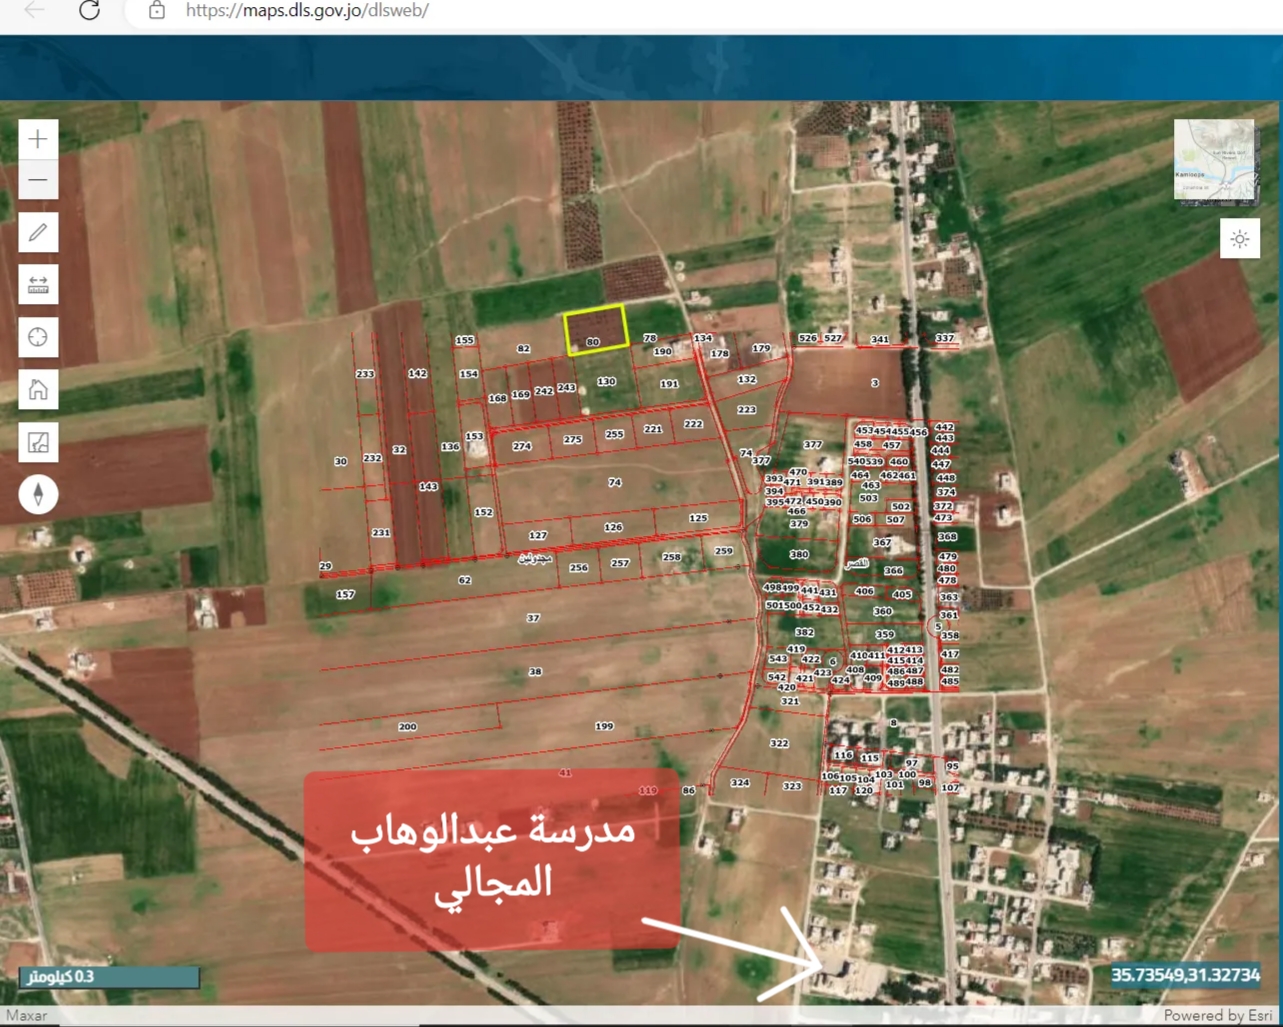Image resolution: width=1283 pixels, height=1027 pixels.
Task: Select parcel number 82
Action: [x=523, y=349]
